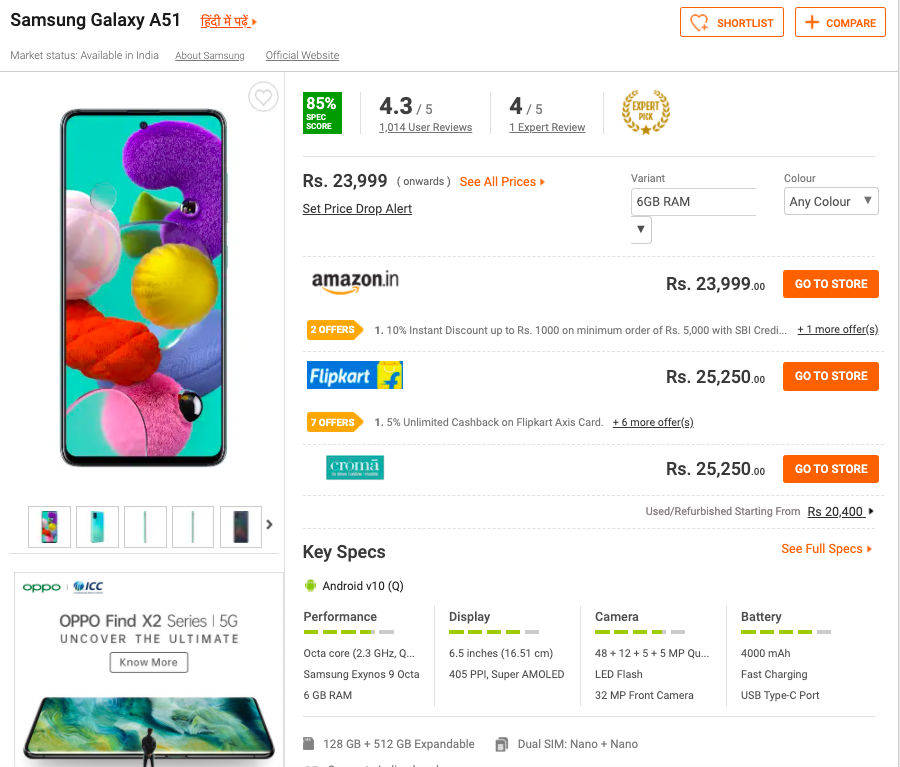Image resolution: width=900 pixels, height=767 pixels.
Task: Click the orange 7 OFFERS tag
Action: (333, 422)
